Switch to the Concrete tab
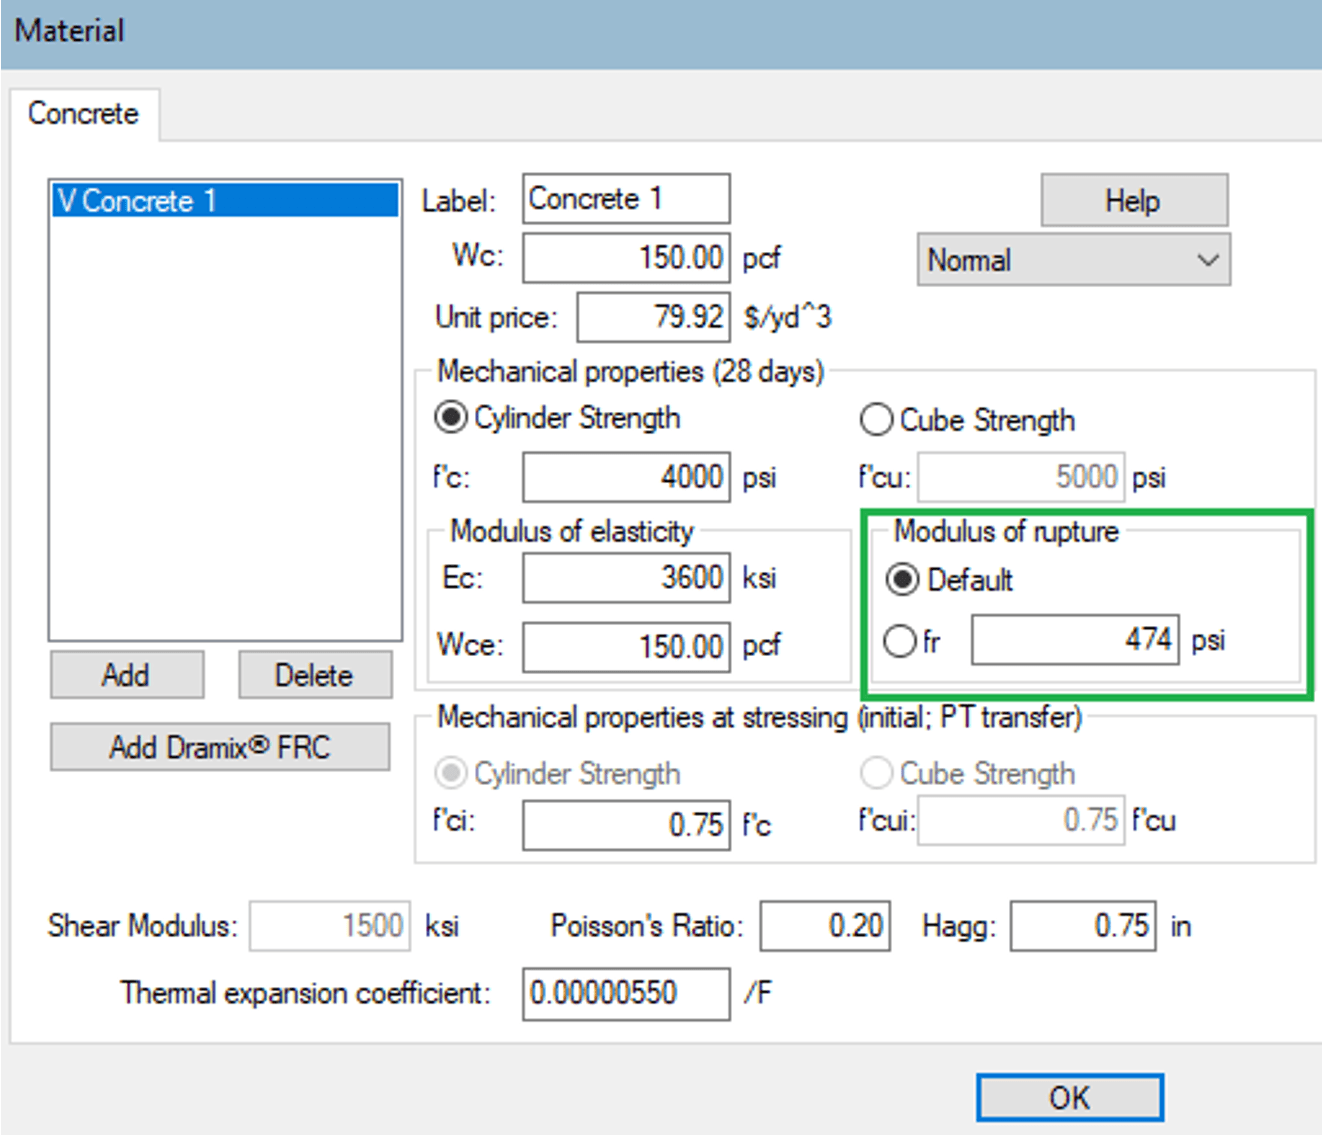The image size is (1322, 1136). (x=83, y=114)
